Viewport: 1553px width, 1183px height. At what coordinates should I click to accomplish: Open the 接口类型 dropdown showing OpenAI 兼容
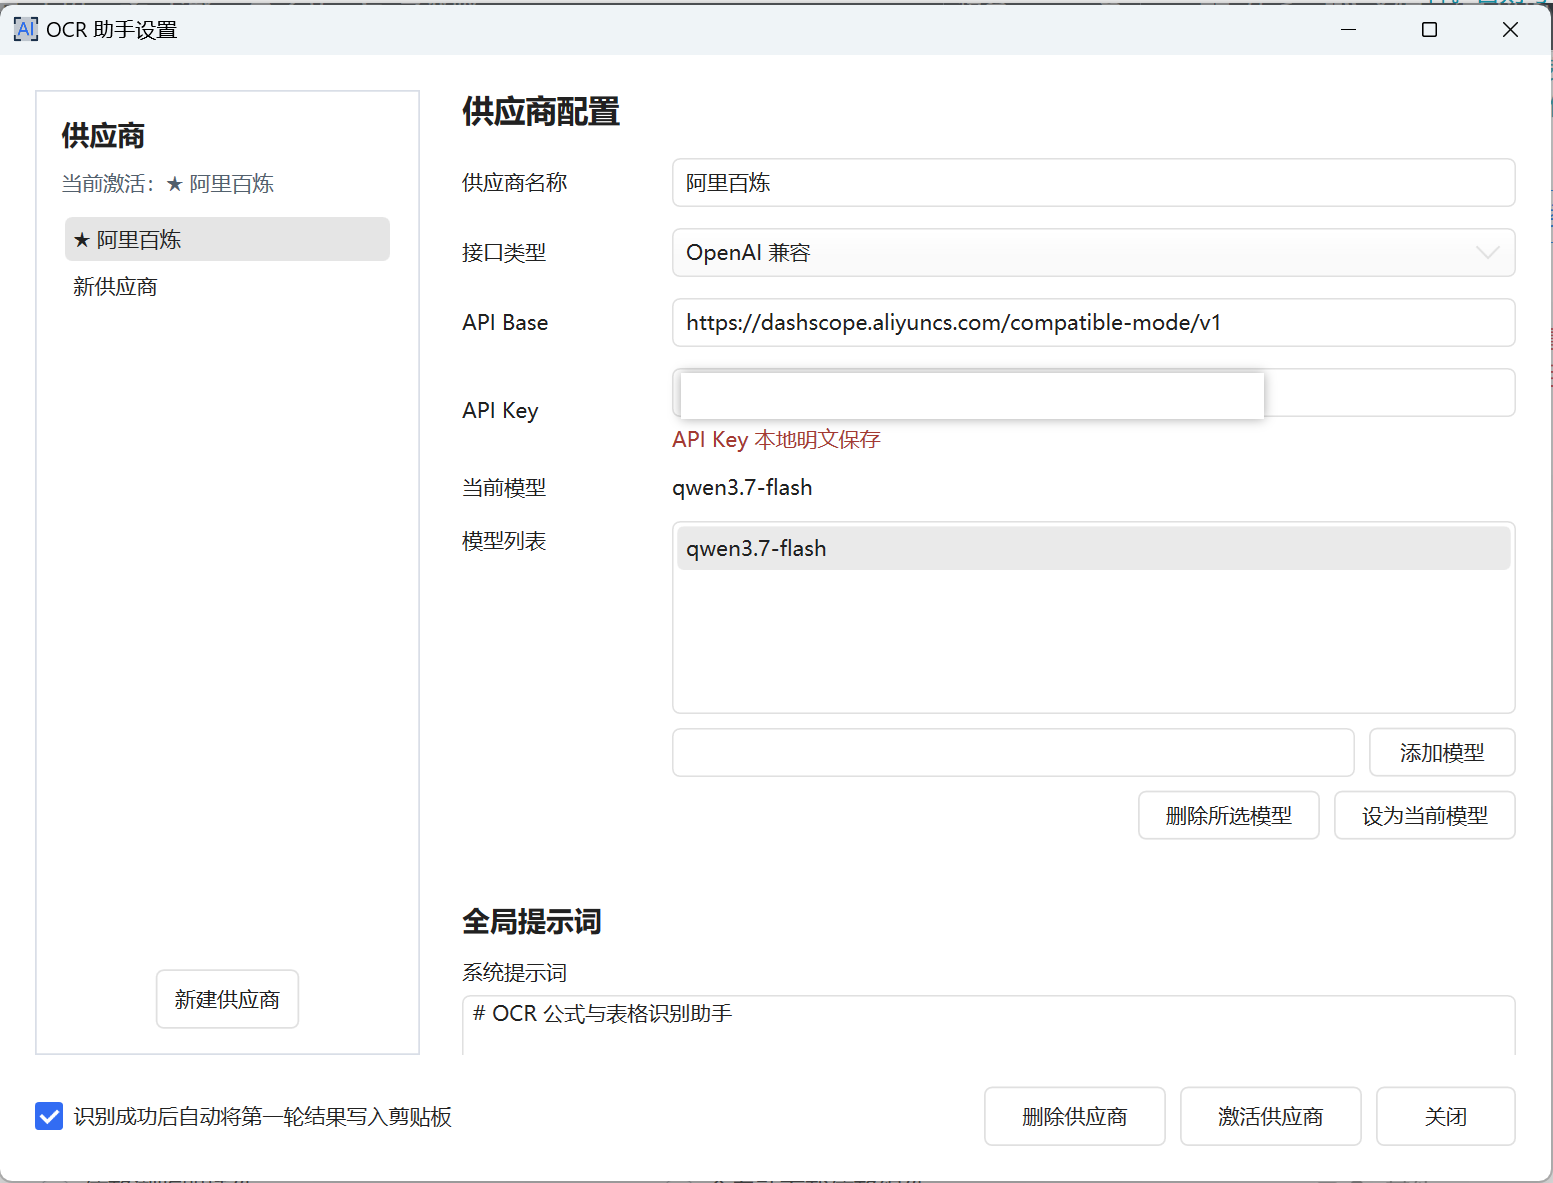1093,253
